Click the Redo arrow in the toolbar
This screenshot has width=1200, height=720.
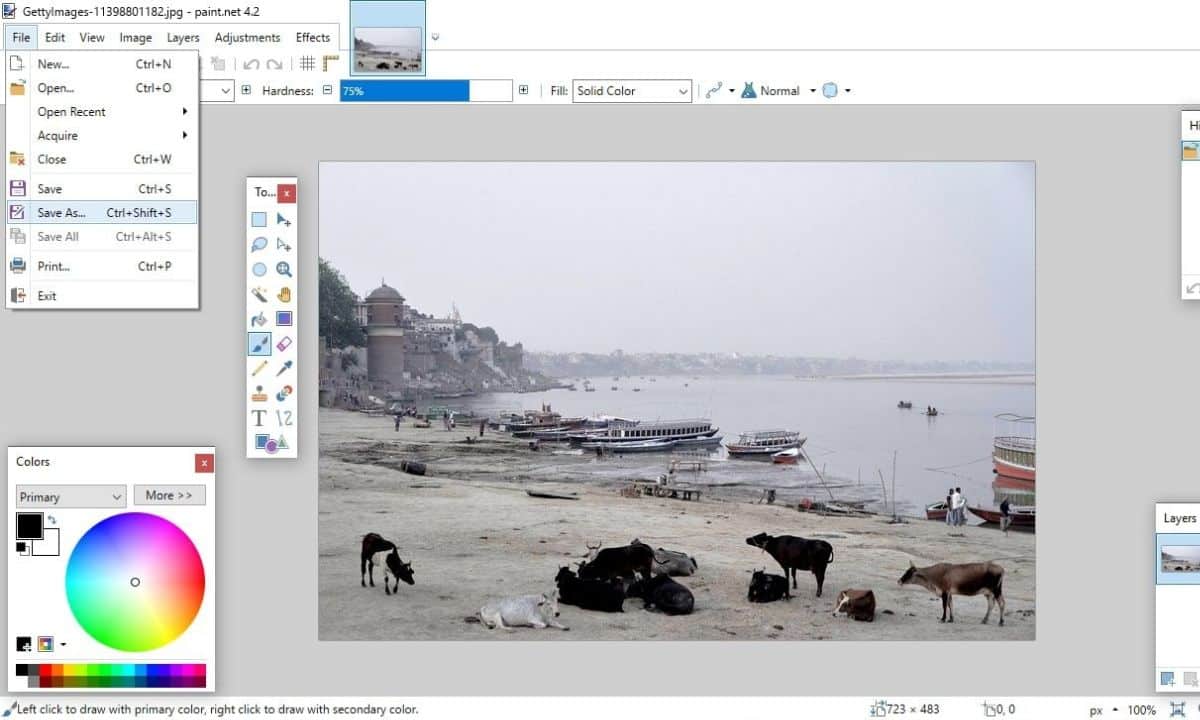(x=274, y=64)
